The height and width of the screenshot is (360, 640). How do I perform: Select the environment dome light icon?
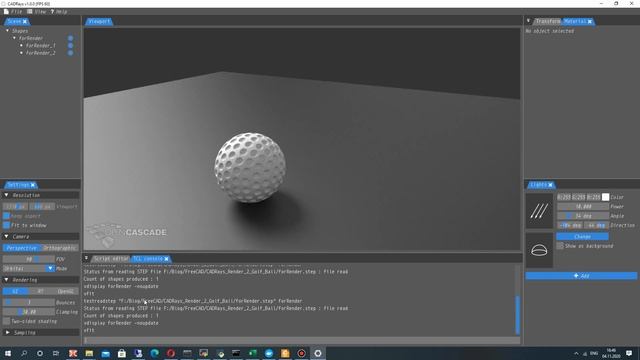pos(539,250)
